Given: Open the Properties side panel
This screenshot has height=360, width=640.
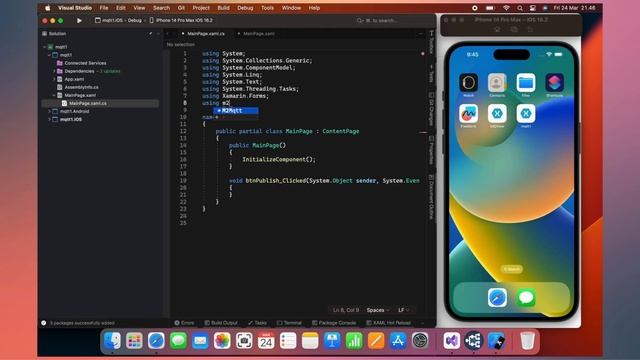Looking at the screenshot, I should pyautogui.click(x=431, y=150).
